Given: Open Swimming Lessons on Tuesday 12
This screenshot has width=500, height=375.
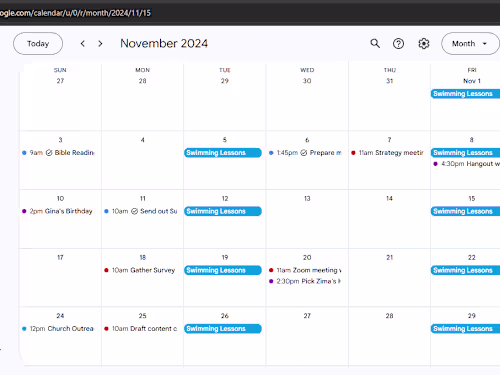Looking at the screenshot, I should point(223,211).
